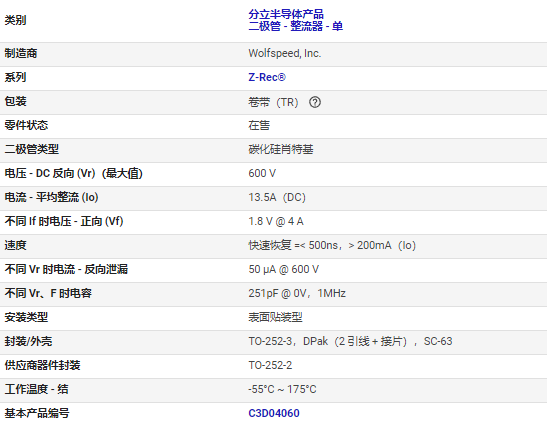This screenshot has width=547, height=426.
Task: Click the 封装/外壳 attribute label
Action: (28, 341)
